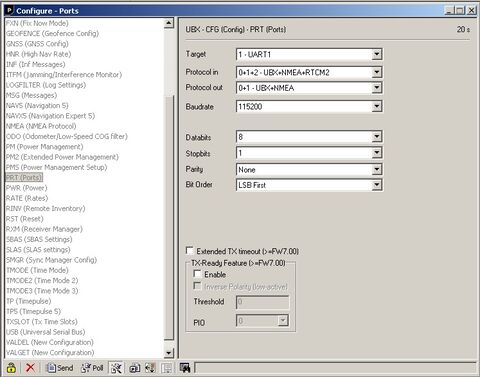The image size is (480, 377).
Task: Select RXM (Receiver Manager) entry
Action: tap(44, 230)
